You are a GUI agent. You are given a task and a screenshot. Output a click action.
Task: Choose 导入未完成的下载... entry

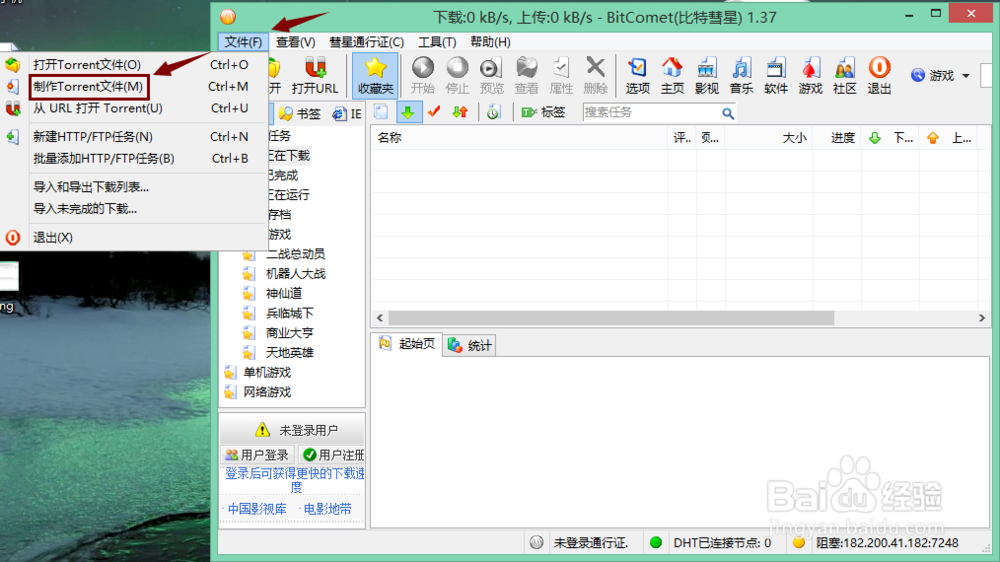click(134, 209)
